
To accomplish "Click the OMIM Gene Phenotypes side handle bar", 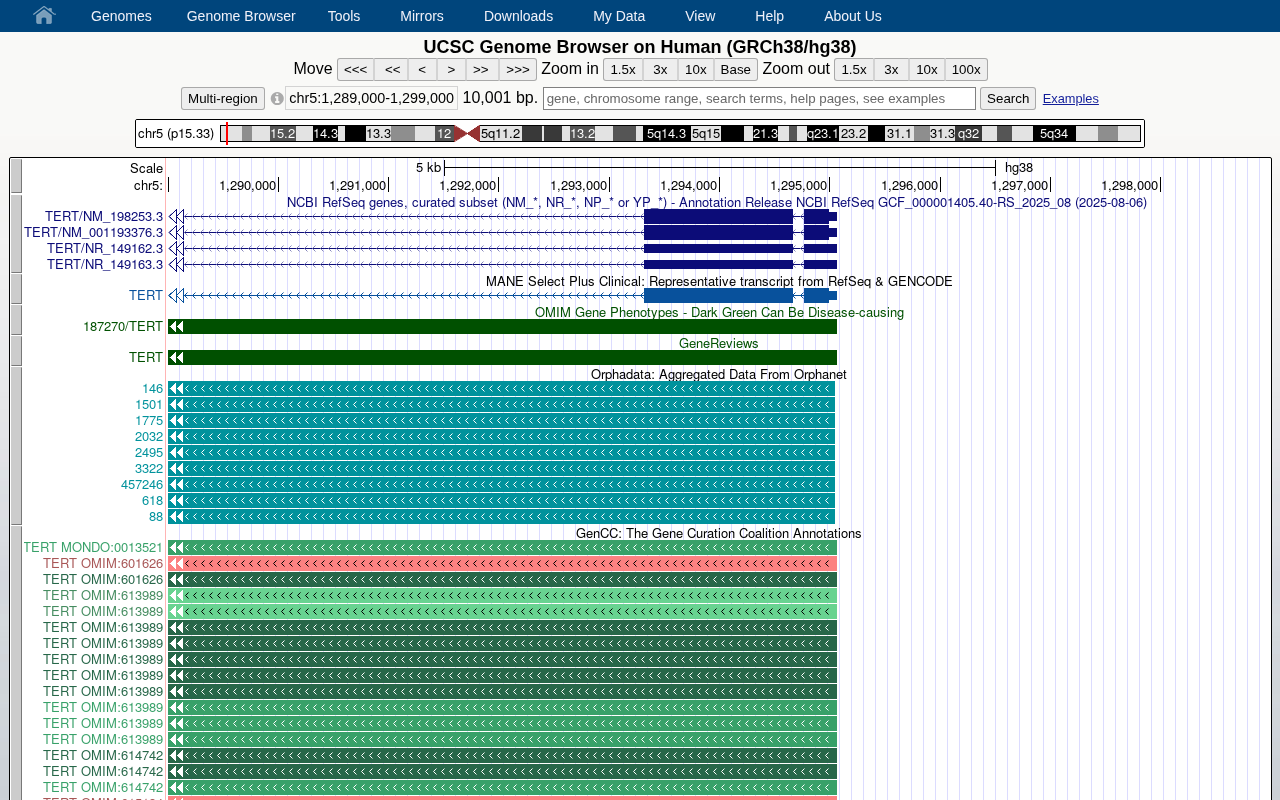I will 16,320.
